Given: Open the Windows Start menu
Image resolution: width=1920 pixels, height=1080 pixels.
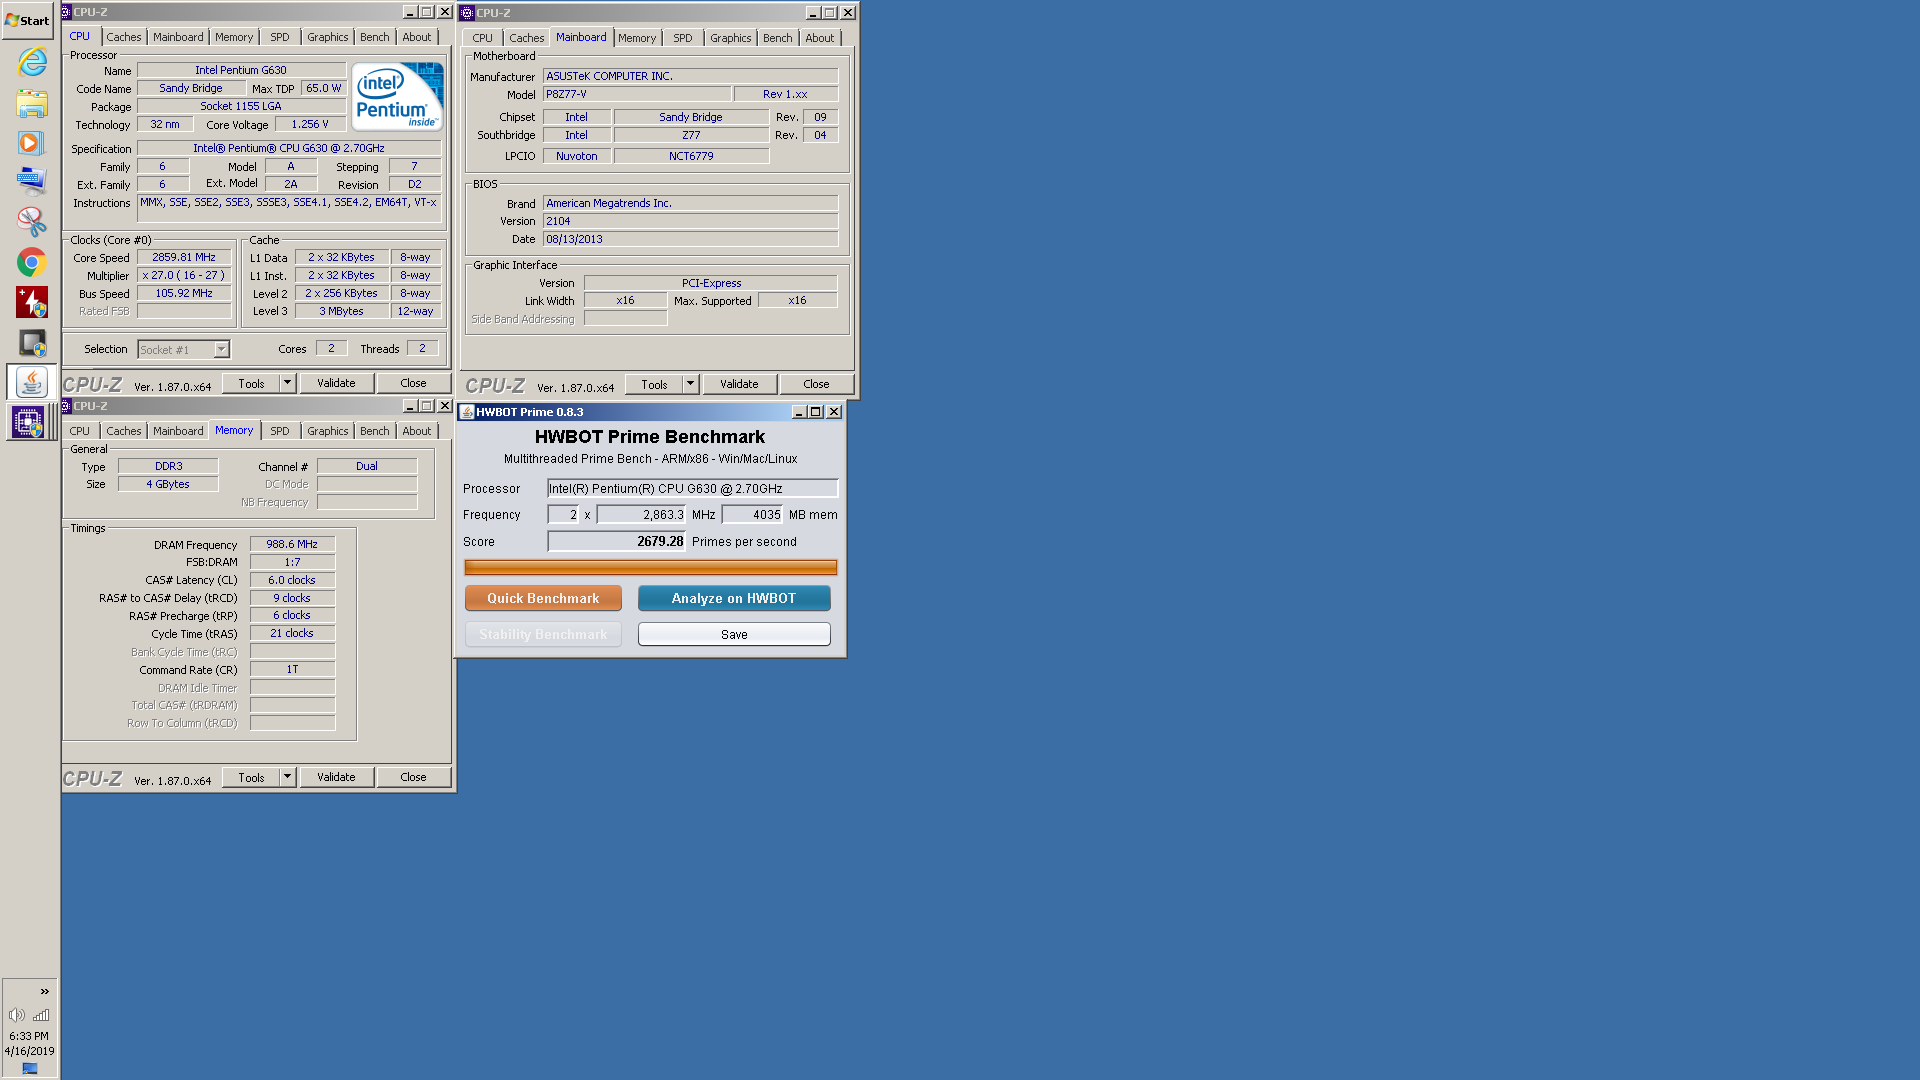Looking at the screenshot, I should (28, 20).
